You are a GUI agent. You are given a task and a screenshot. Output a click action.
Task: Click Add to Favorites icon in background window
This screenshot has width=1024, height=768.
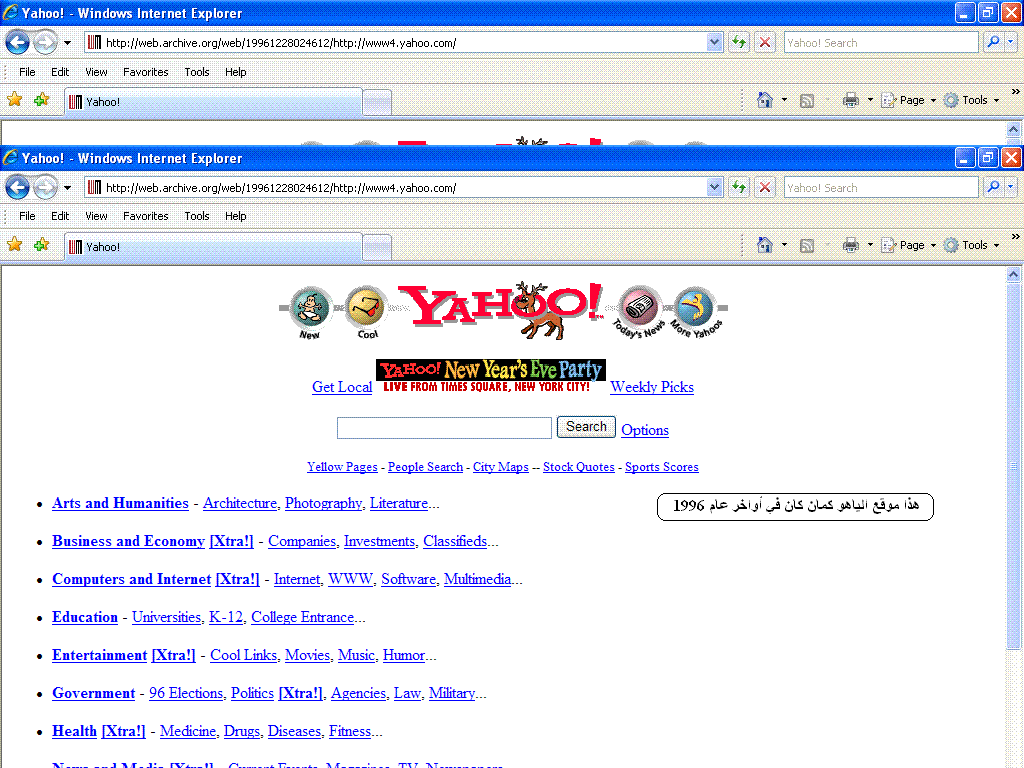pyautogui.click(x=41, y=100)
